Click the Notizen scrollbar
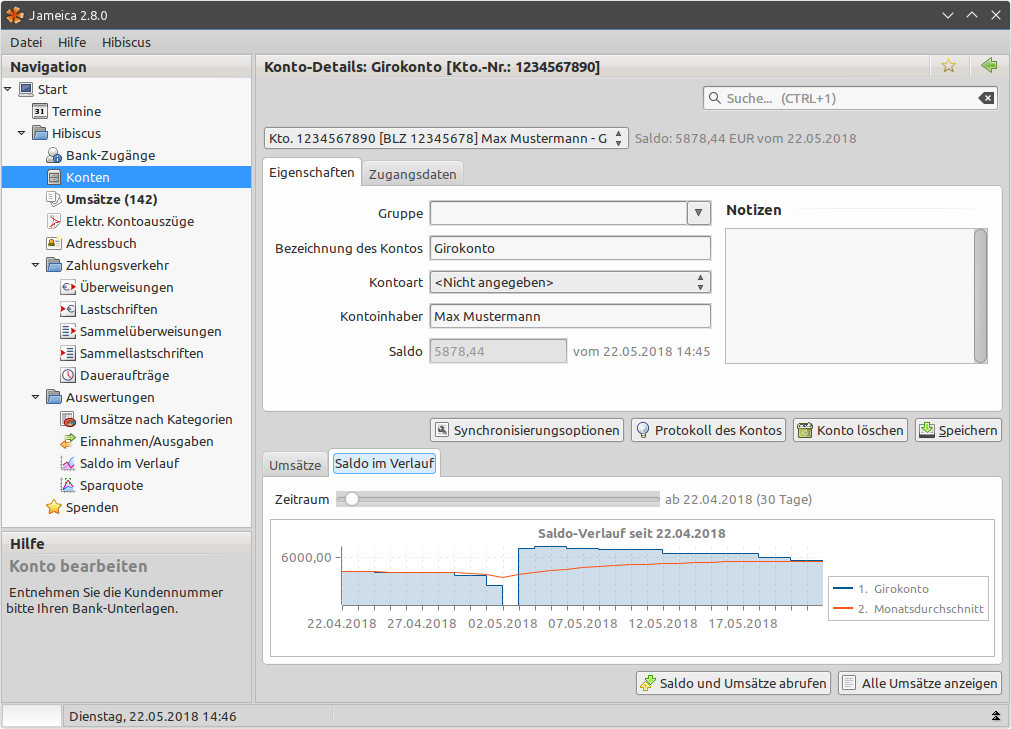 (981, 296)
